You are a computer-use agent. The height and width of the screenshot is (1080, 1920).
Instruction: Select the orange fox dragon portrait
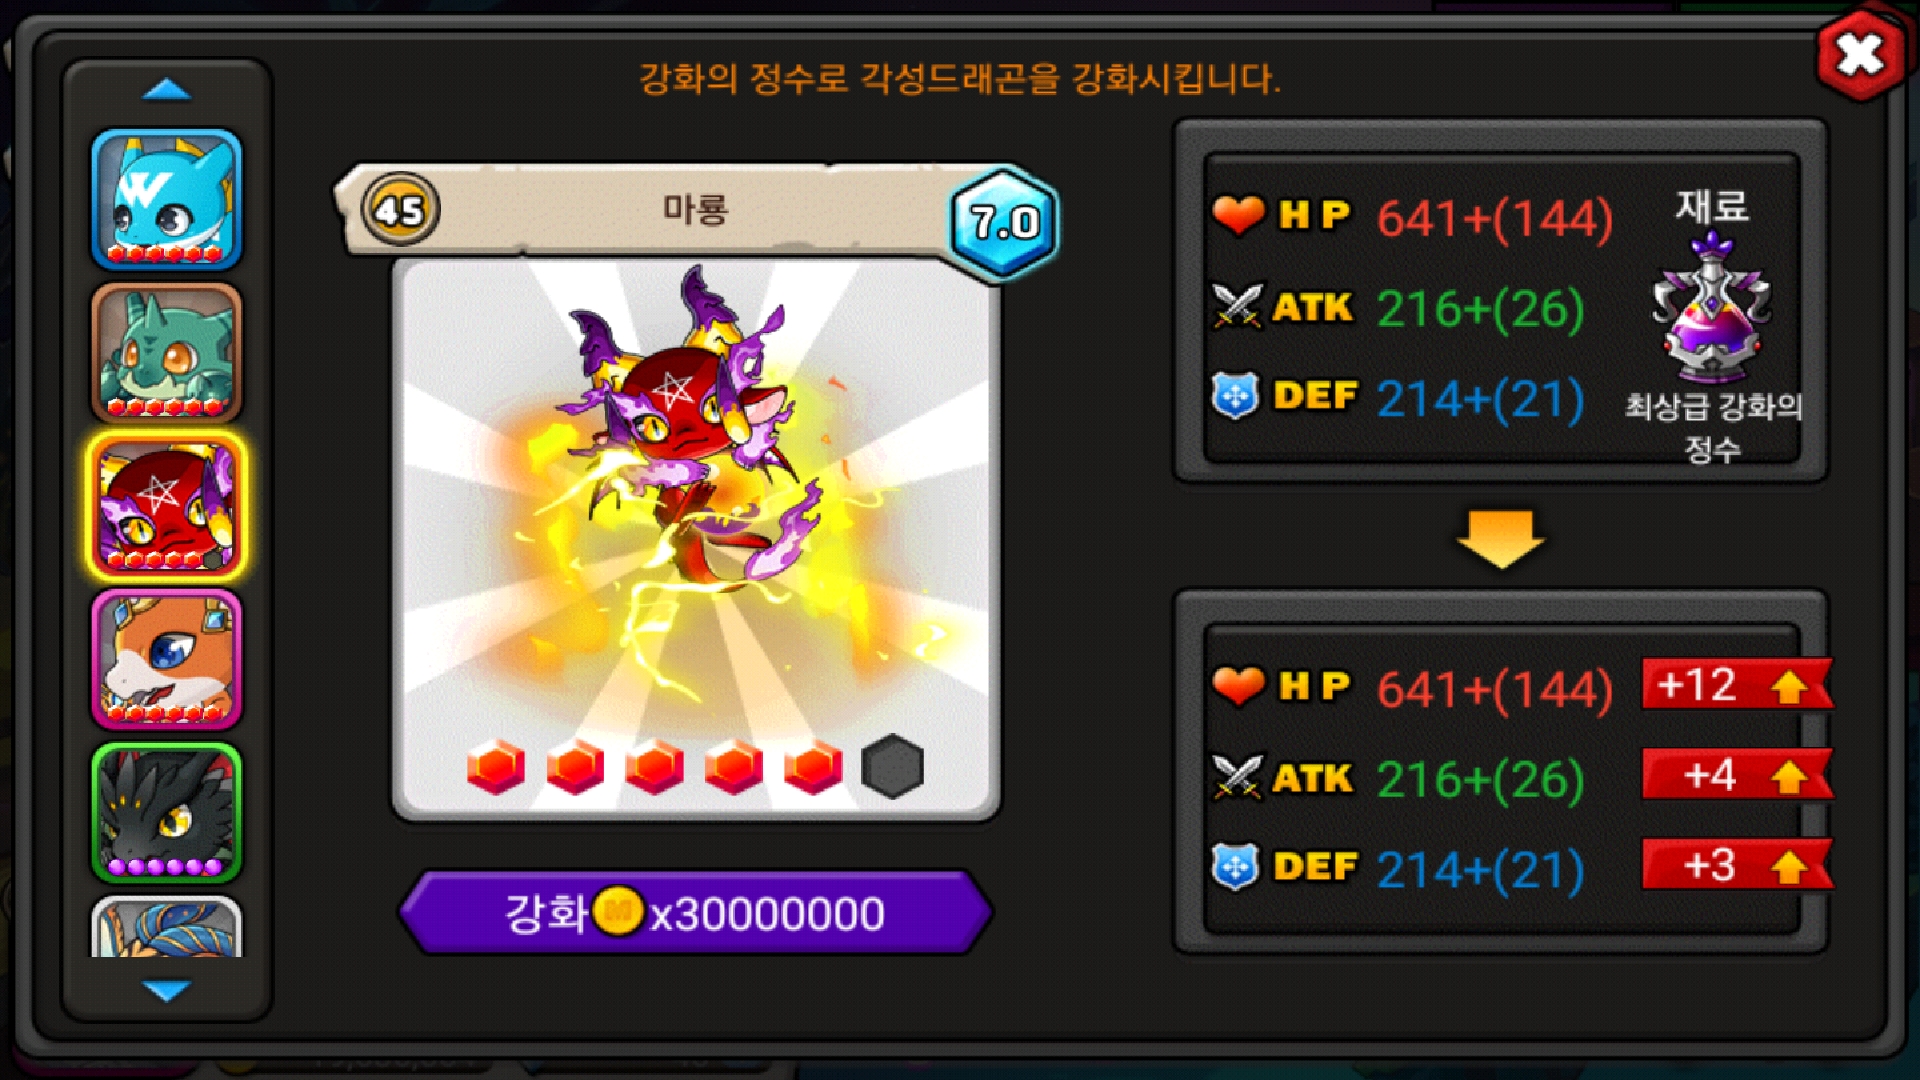coord(167,660)
